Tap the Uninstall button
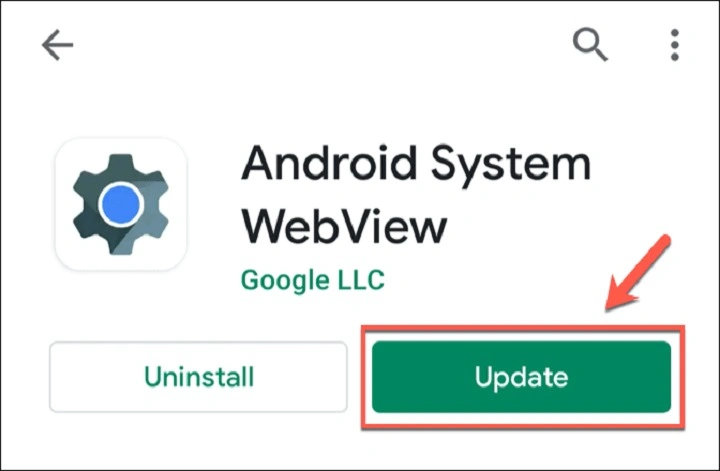Screen dimensions: 720x471 point(198,377)
